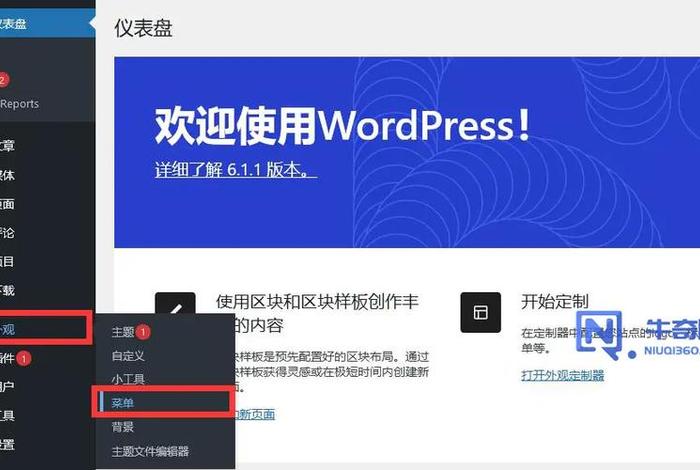Open 主题文件编辑器 in the submenu
Viewport: 700px width, 470px height.
(x=150, y=451)
